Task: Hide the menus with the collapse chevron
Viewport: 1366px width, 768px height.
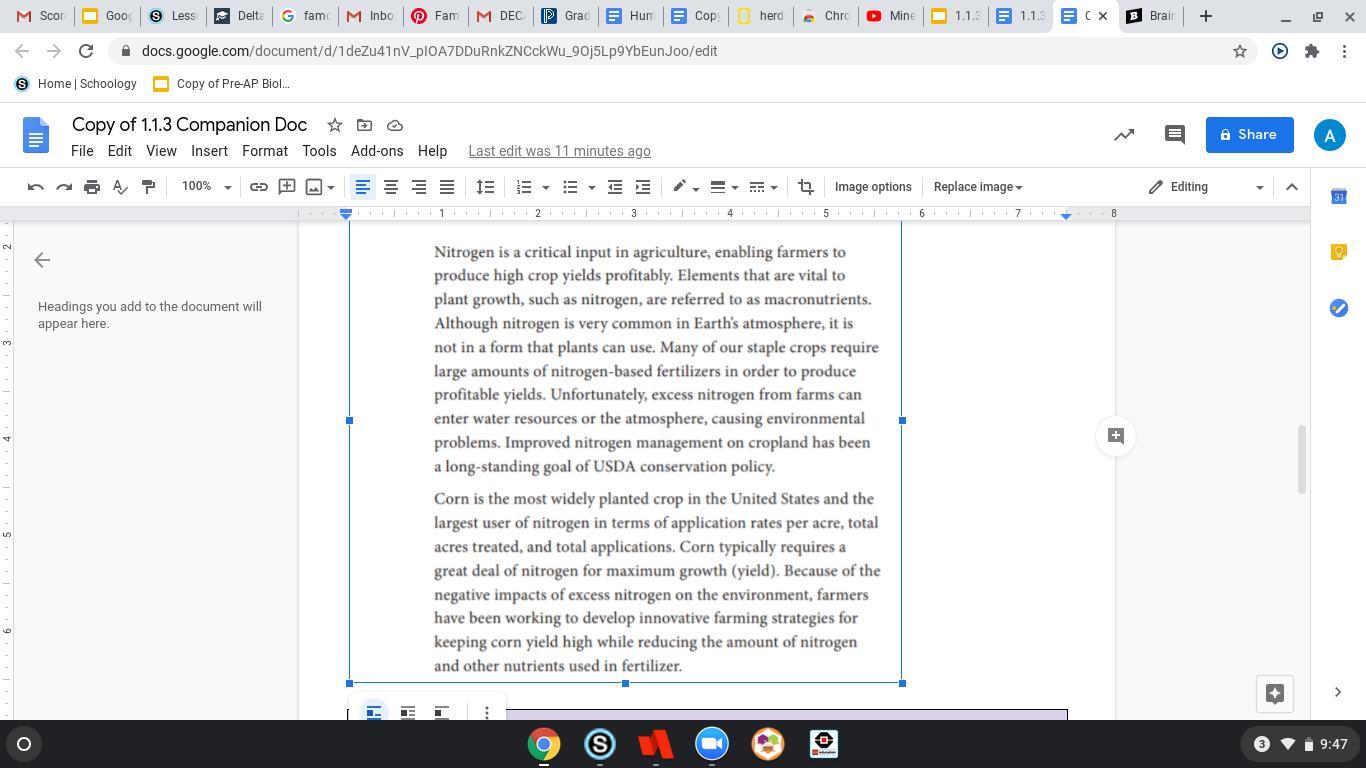Action: coord(1292,187)
